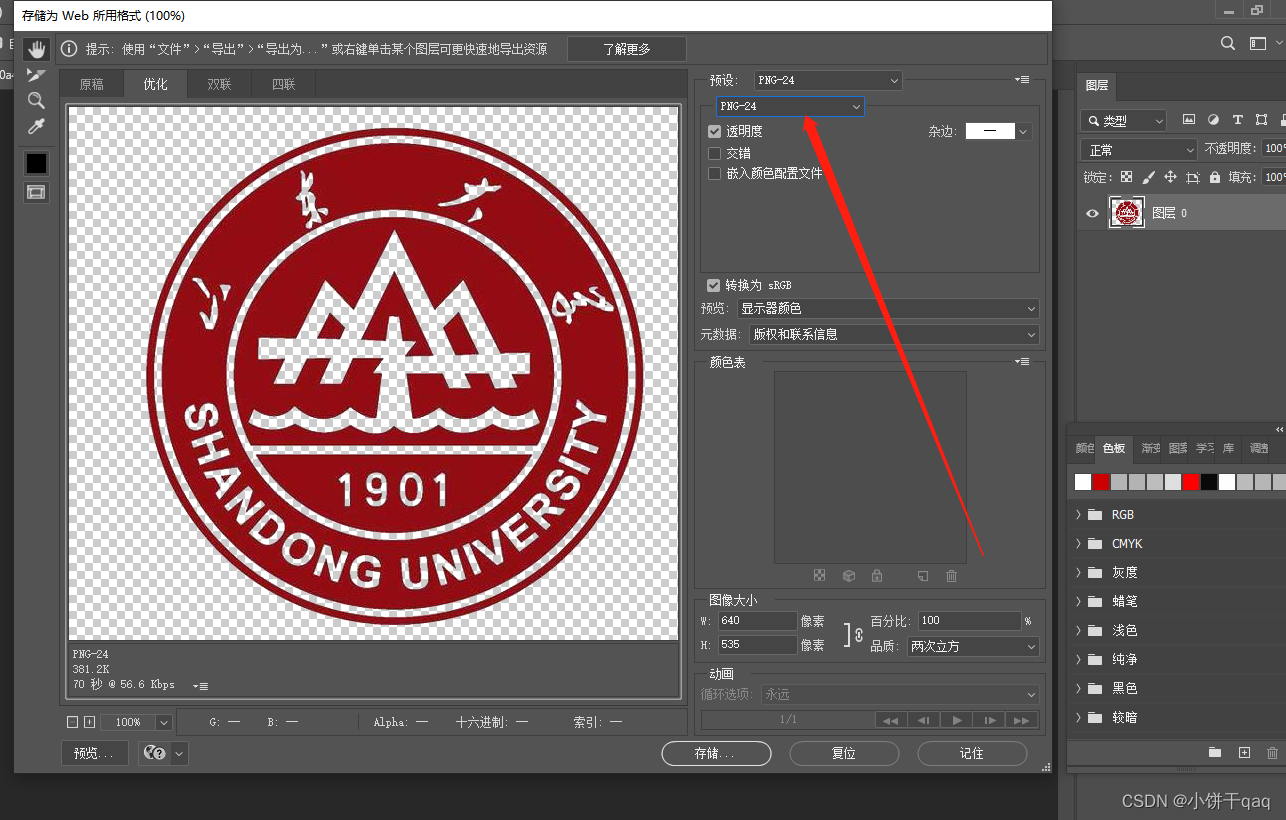The height and width of the screenshot is (820, 1286).
Task: Enable the 交错 interlaced checkbox
Action: [714, 153]
